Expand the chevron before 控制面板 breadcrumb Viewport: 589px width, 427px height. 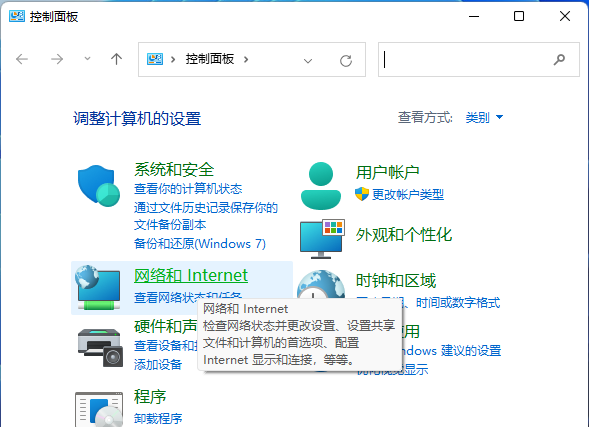pyautogui.click(x=173, y=59)
